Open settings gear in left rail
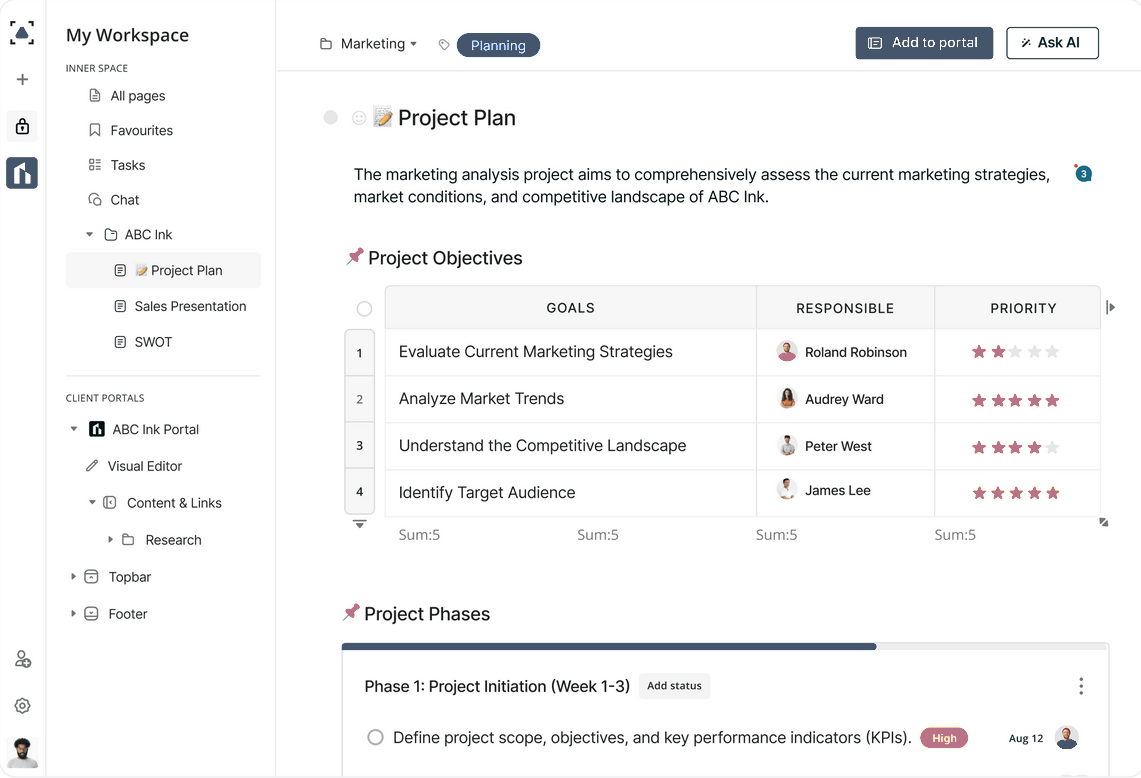This screenshot has width=1141, height=778. [x=22, y=706]
